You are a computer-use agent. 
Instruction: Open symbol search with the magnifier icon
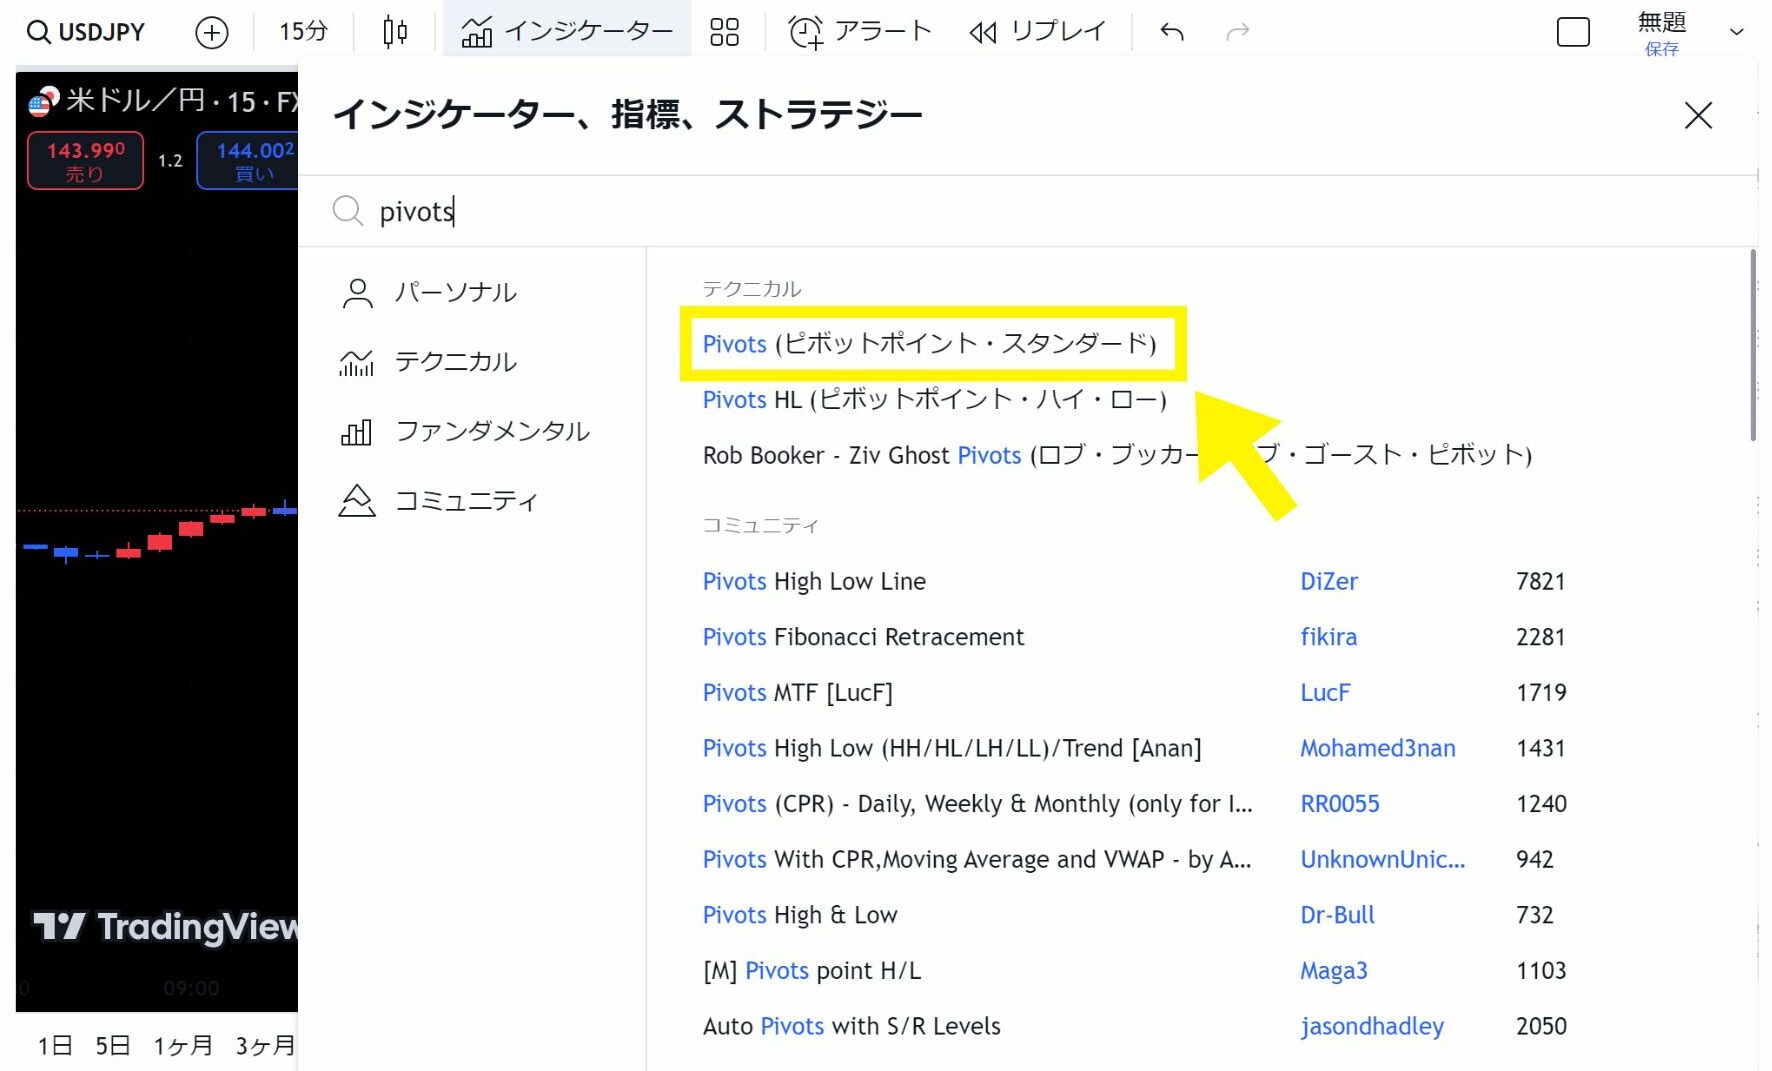coord(39,30)
